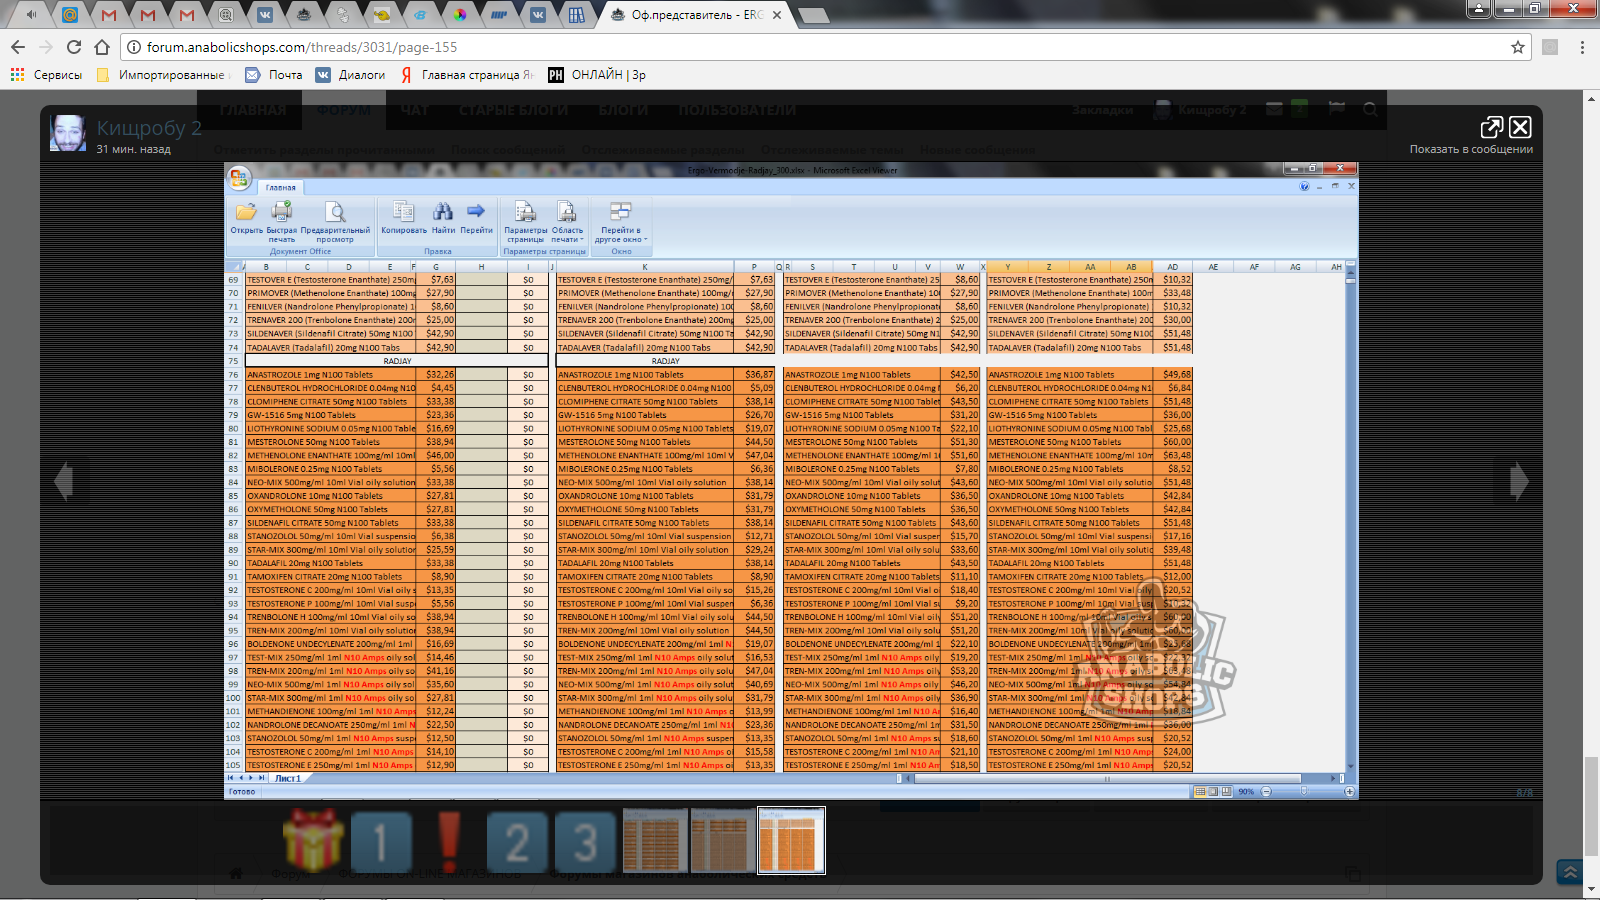
Task: Click the Office button in Excel Viewer image
Action: coord(238,178)
